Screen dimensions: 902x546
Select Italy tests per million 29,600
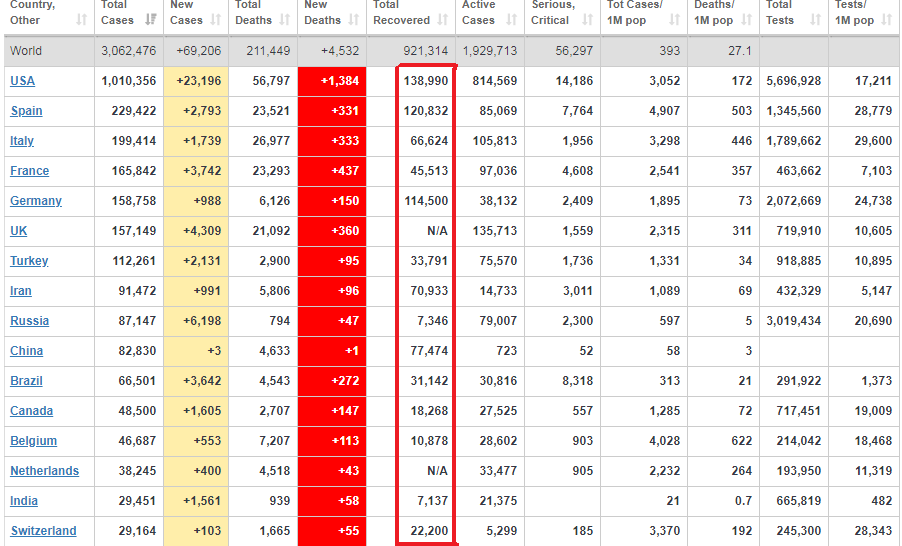(873, 141)
